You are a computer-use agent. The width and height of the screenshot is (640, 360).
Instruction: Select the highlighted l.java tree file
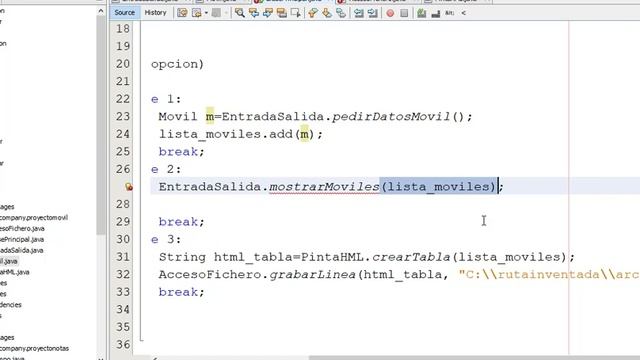(x=9, y=261)
